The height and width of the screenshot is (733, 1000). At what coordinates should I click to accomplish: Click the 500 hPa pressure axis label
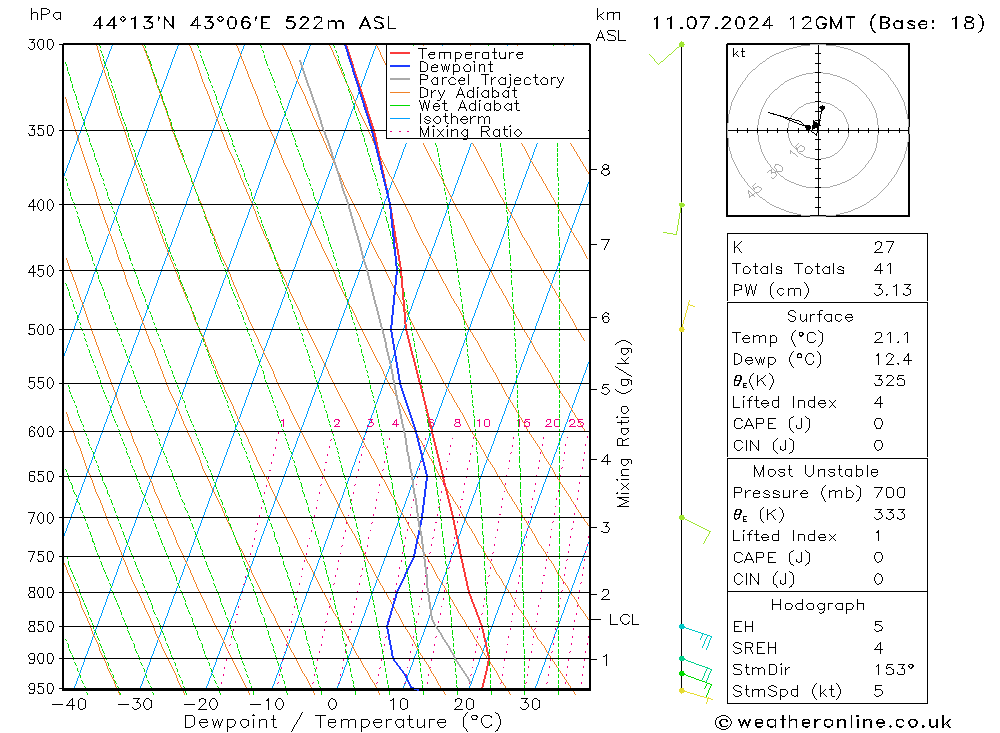(41, 330)
